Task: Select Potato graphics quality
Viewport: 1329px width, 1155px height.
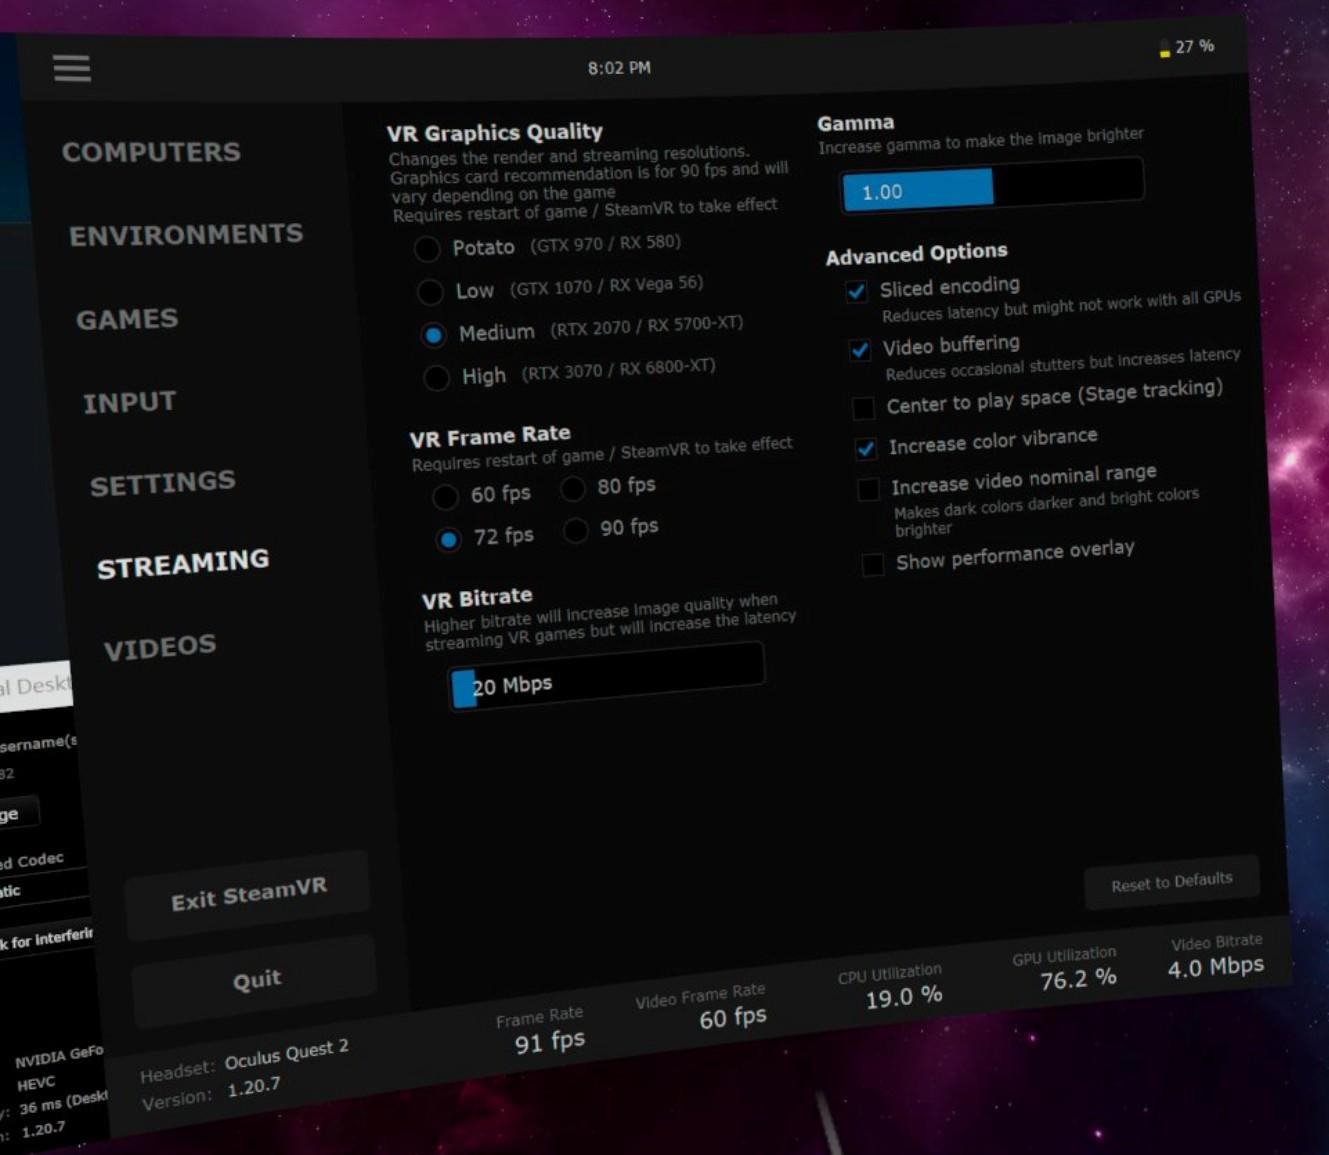Action: point(427,248)
